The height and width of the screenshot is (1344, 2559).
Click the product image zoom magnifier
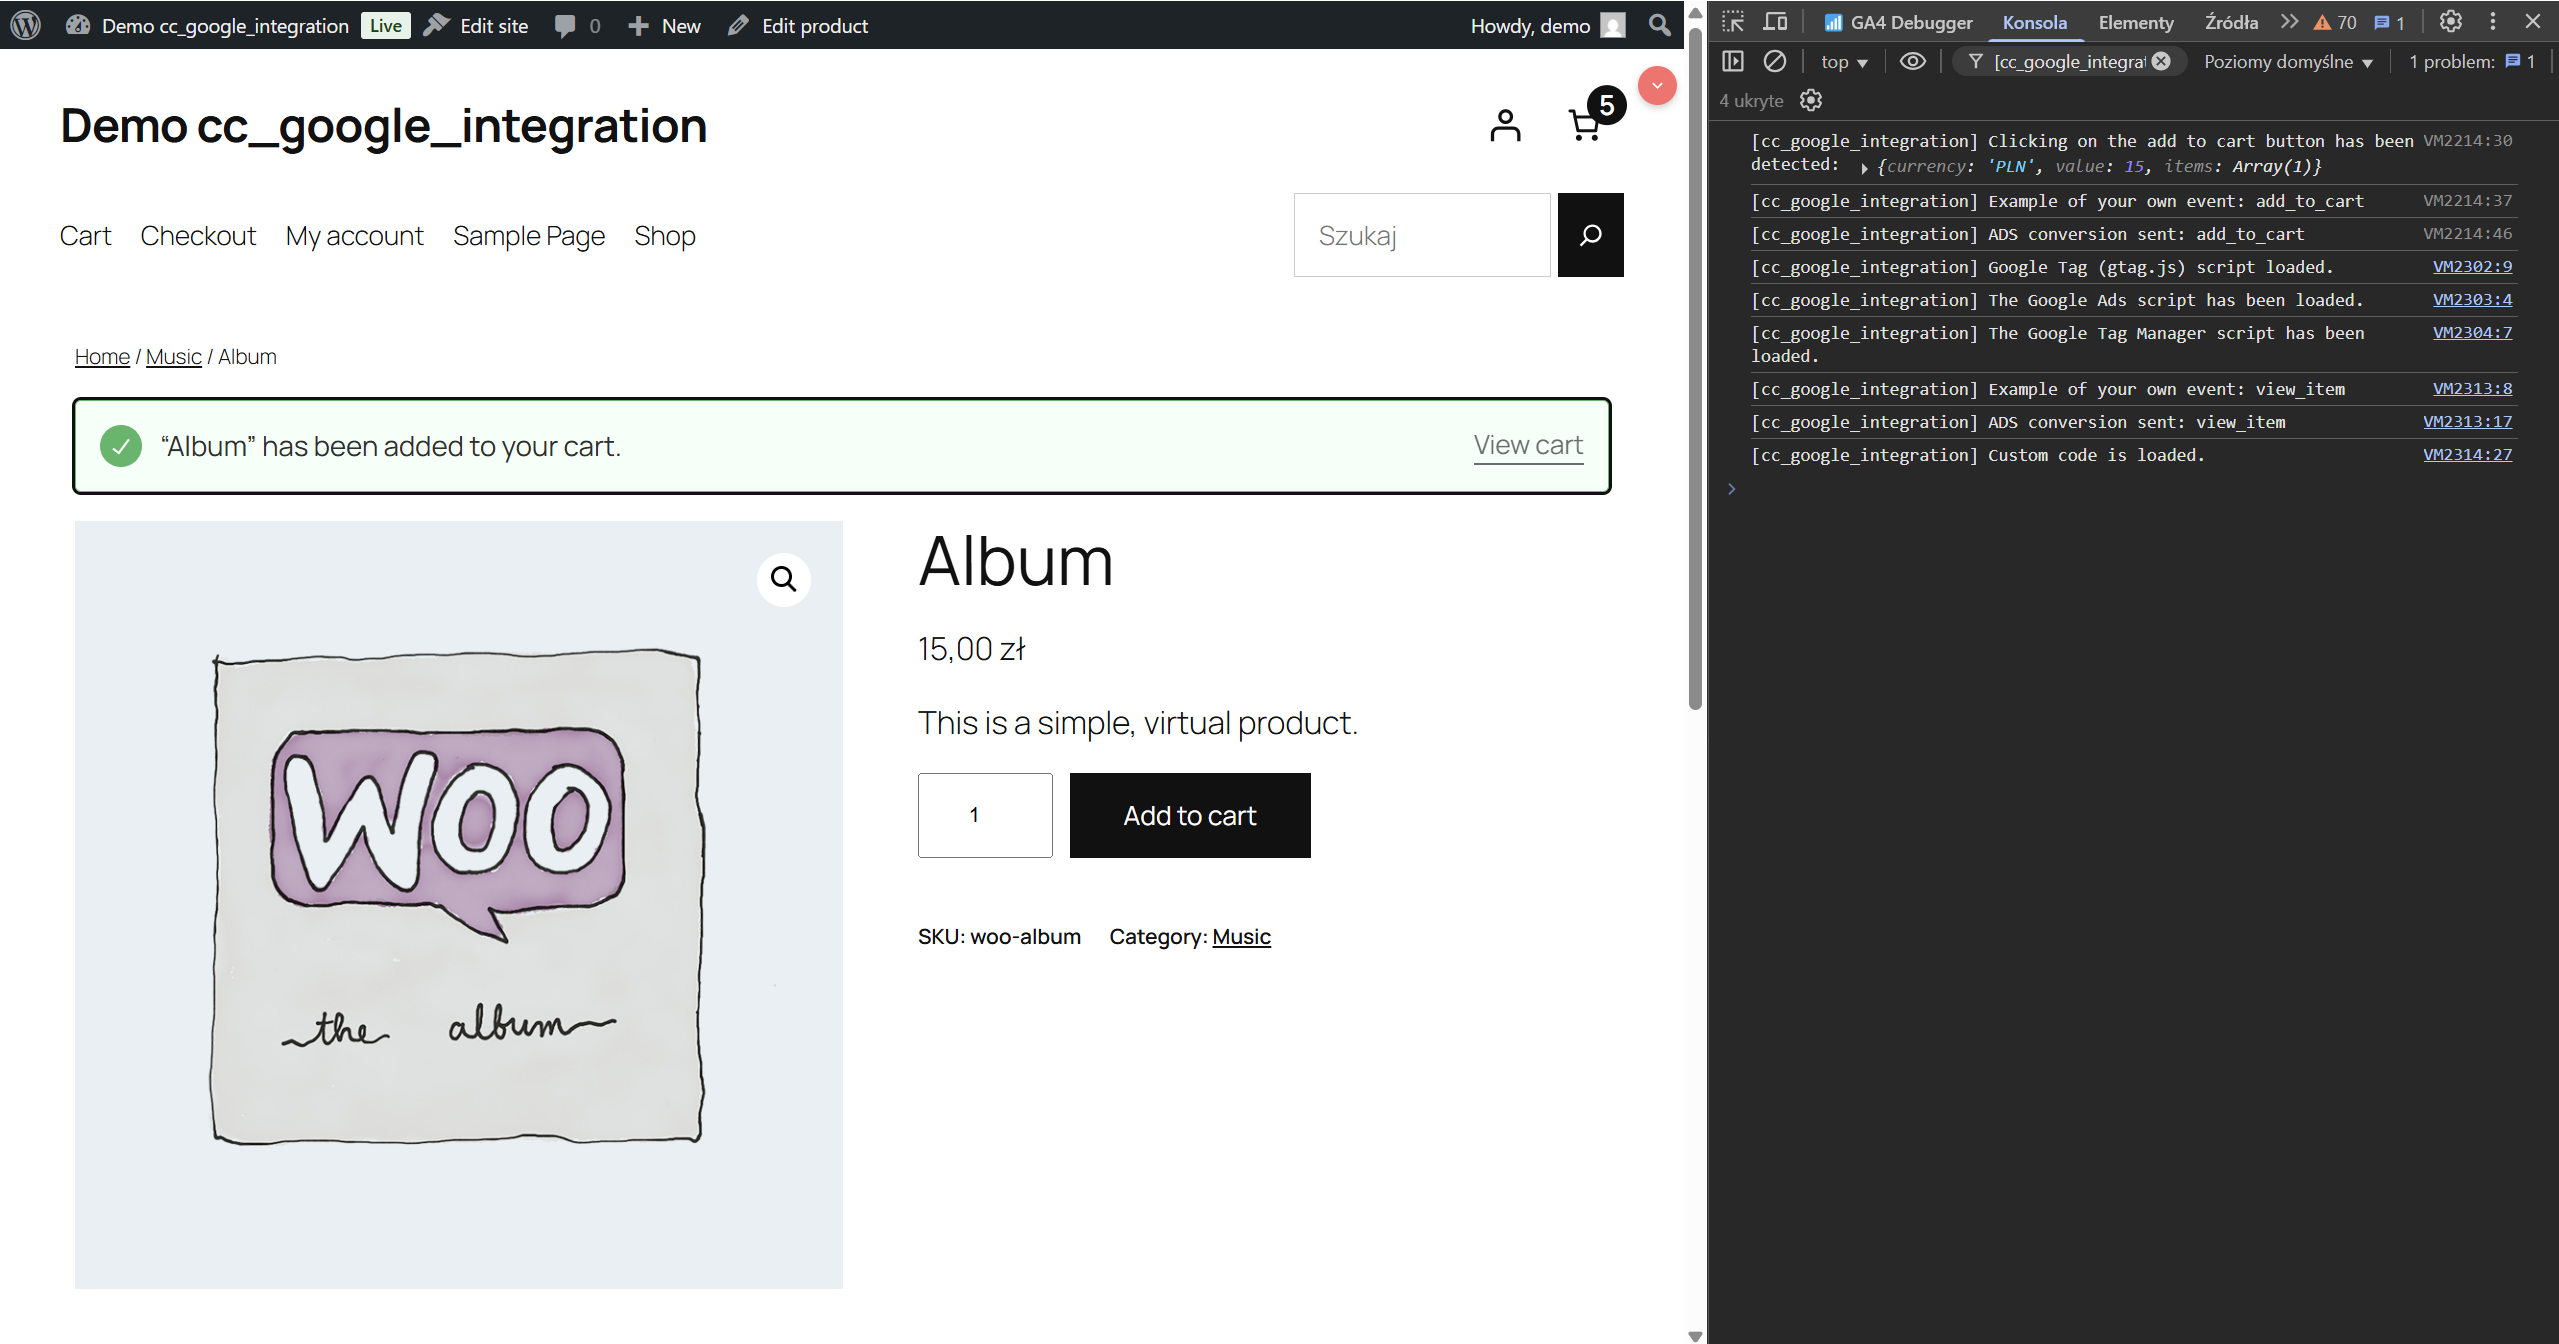click(x=783, y=579)
